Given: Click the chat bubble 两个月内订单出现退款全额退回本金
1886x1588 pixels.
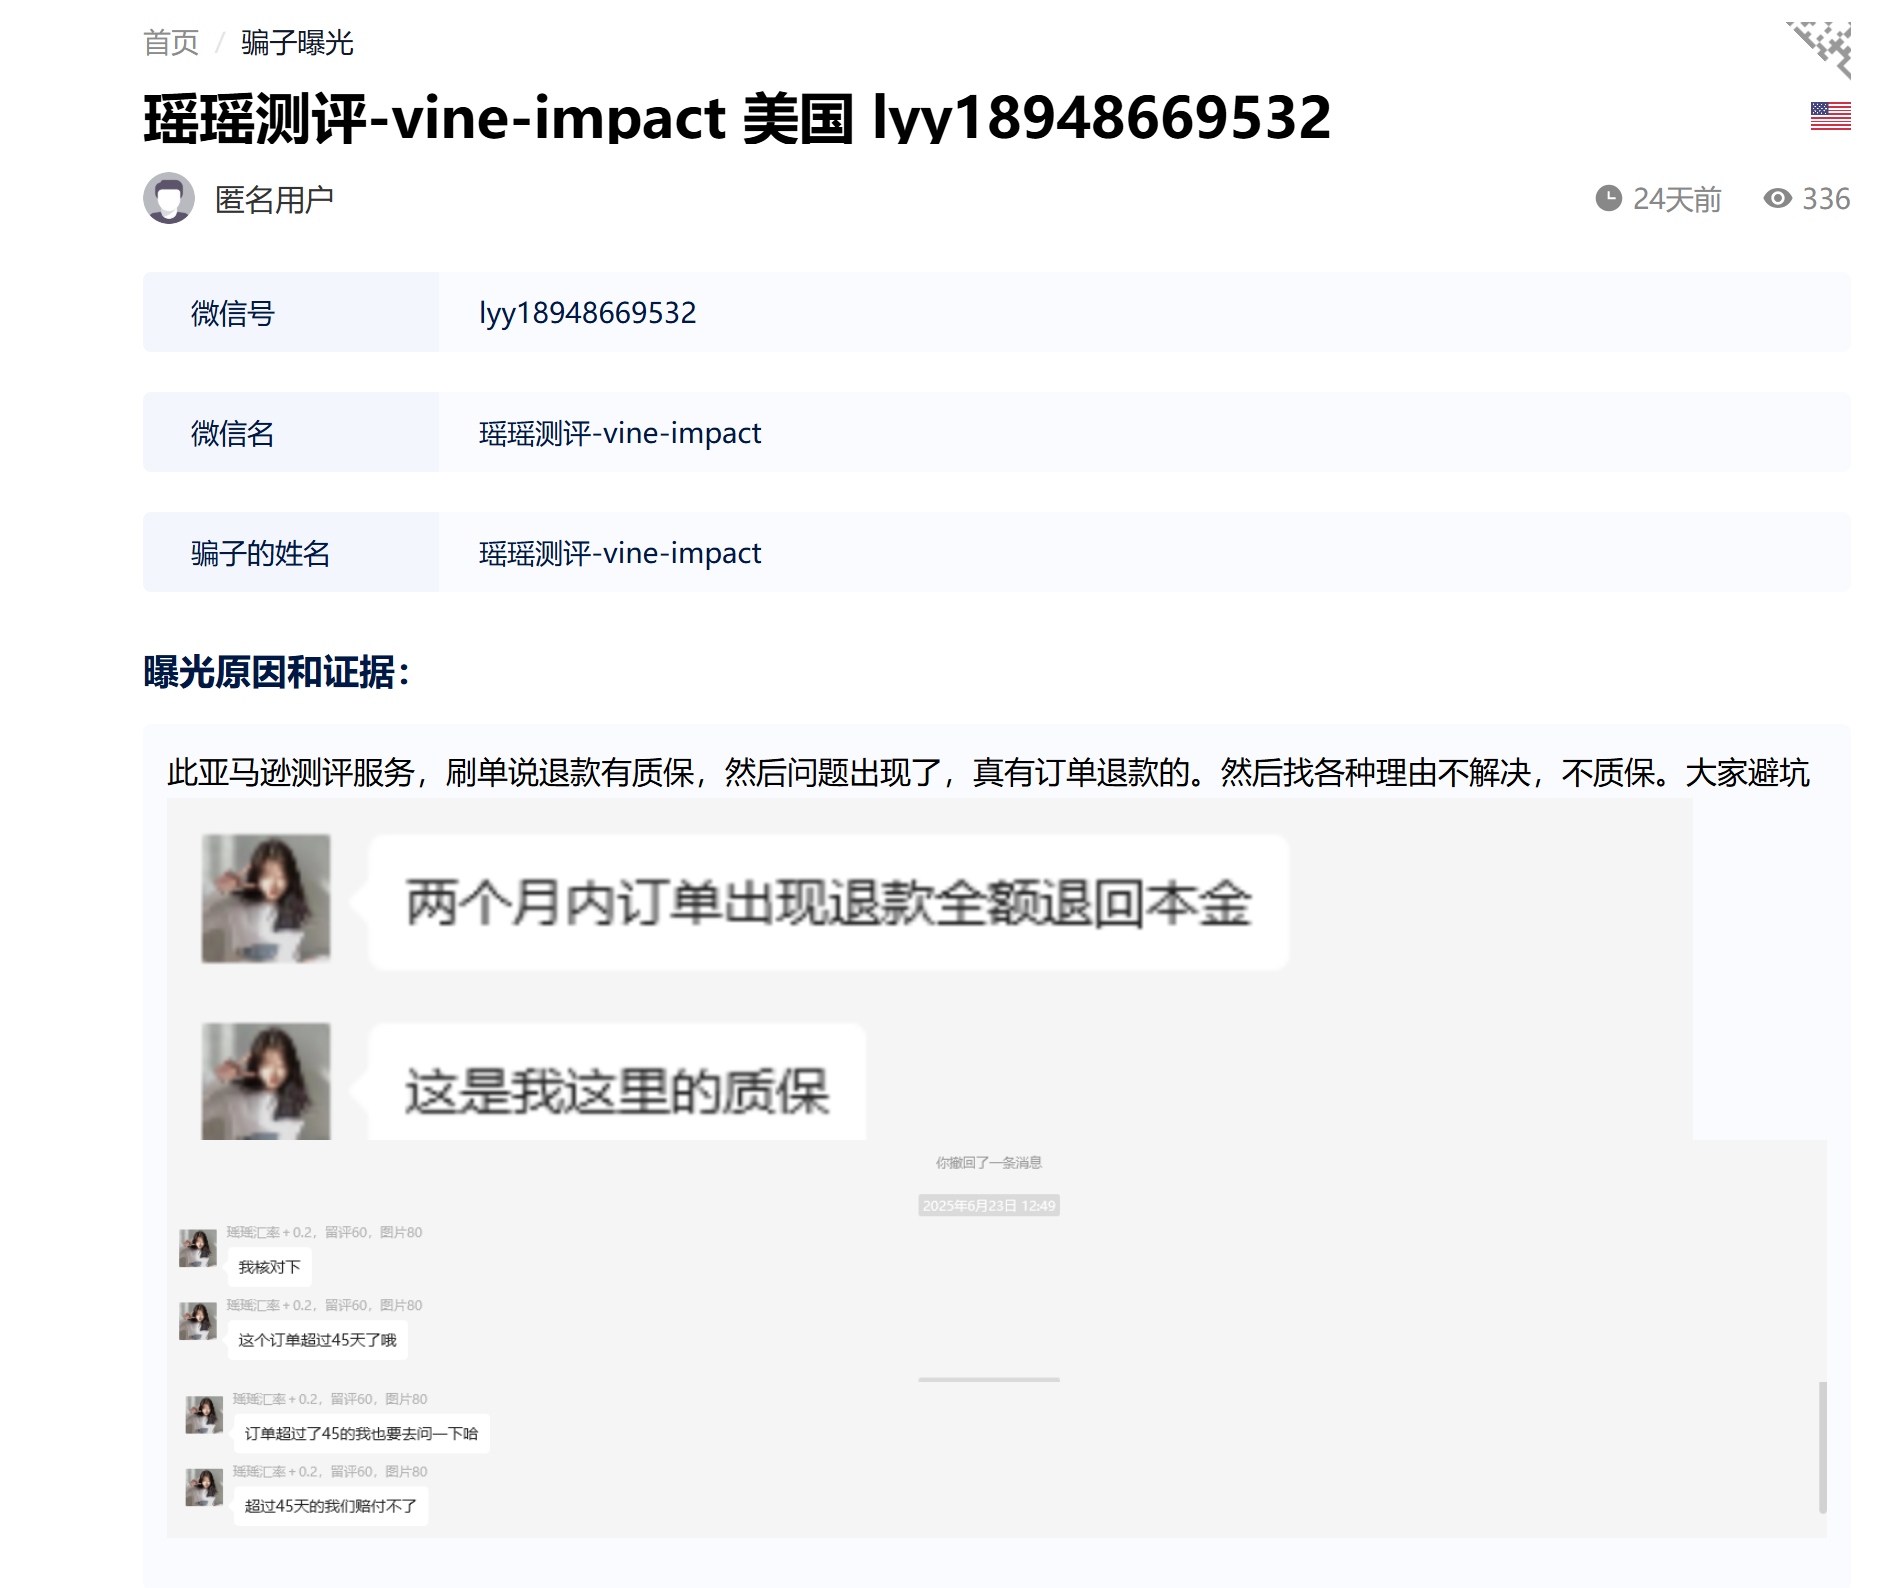Looking at the screenshot, I should [x=829, y=902].
